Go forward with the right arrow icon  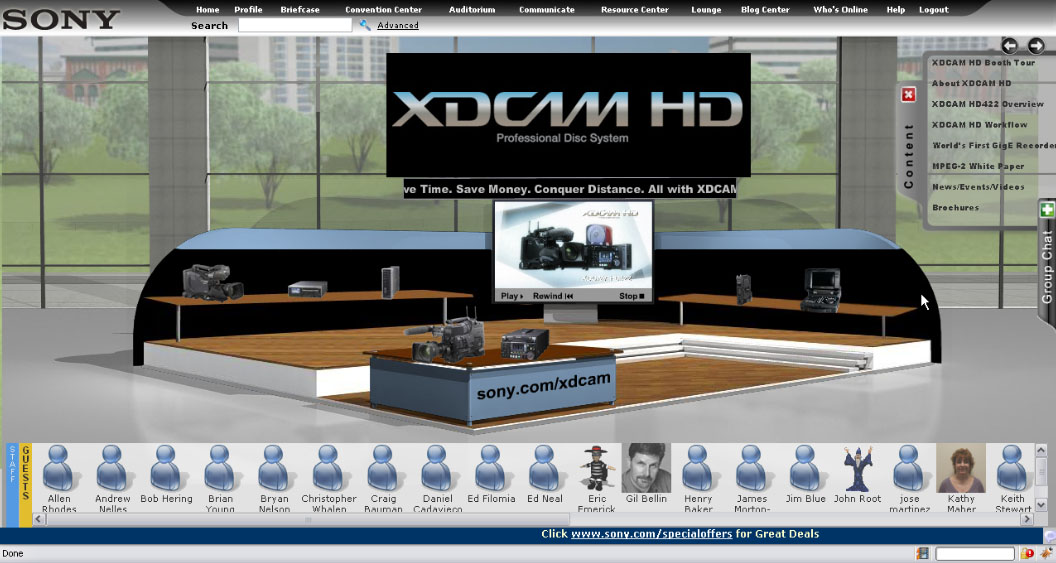coord(1036,45)
